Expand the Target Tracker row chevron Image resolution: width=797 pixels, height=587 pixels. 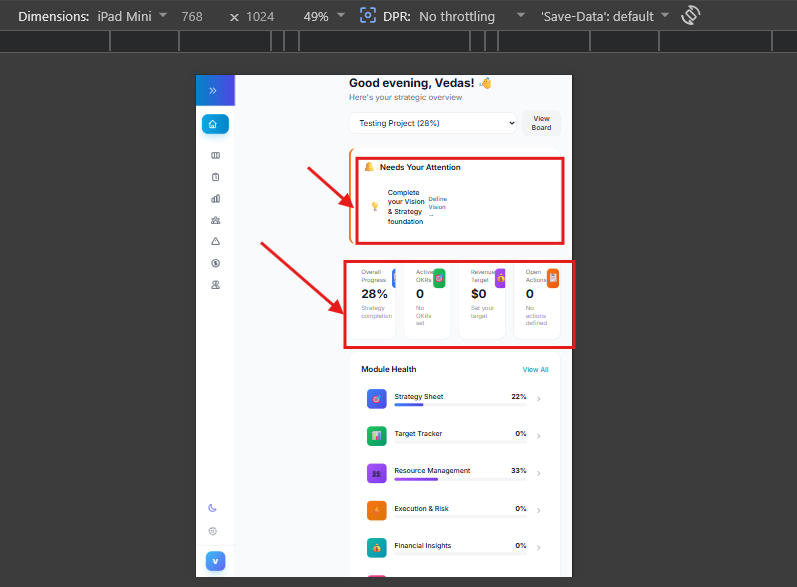[x=539, y=436]
